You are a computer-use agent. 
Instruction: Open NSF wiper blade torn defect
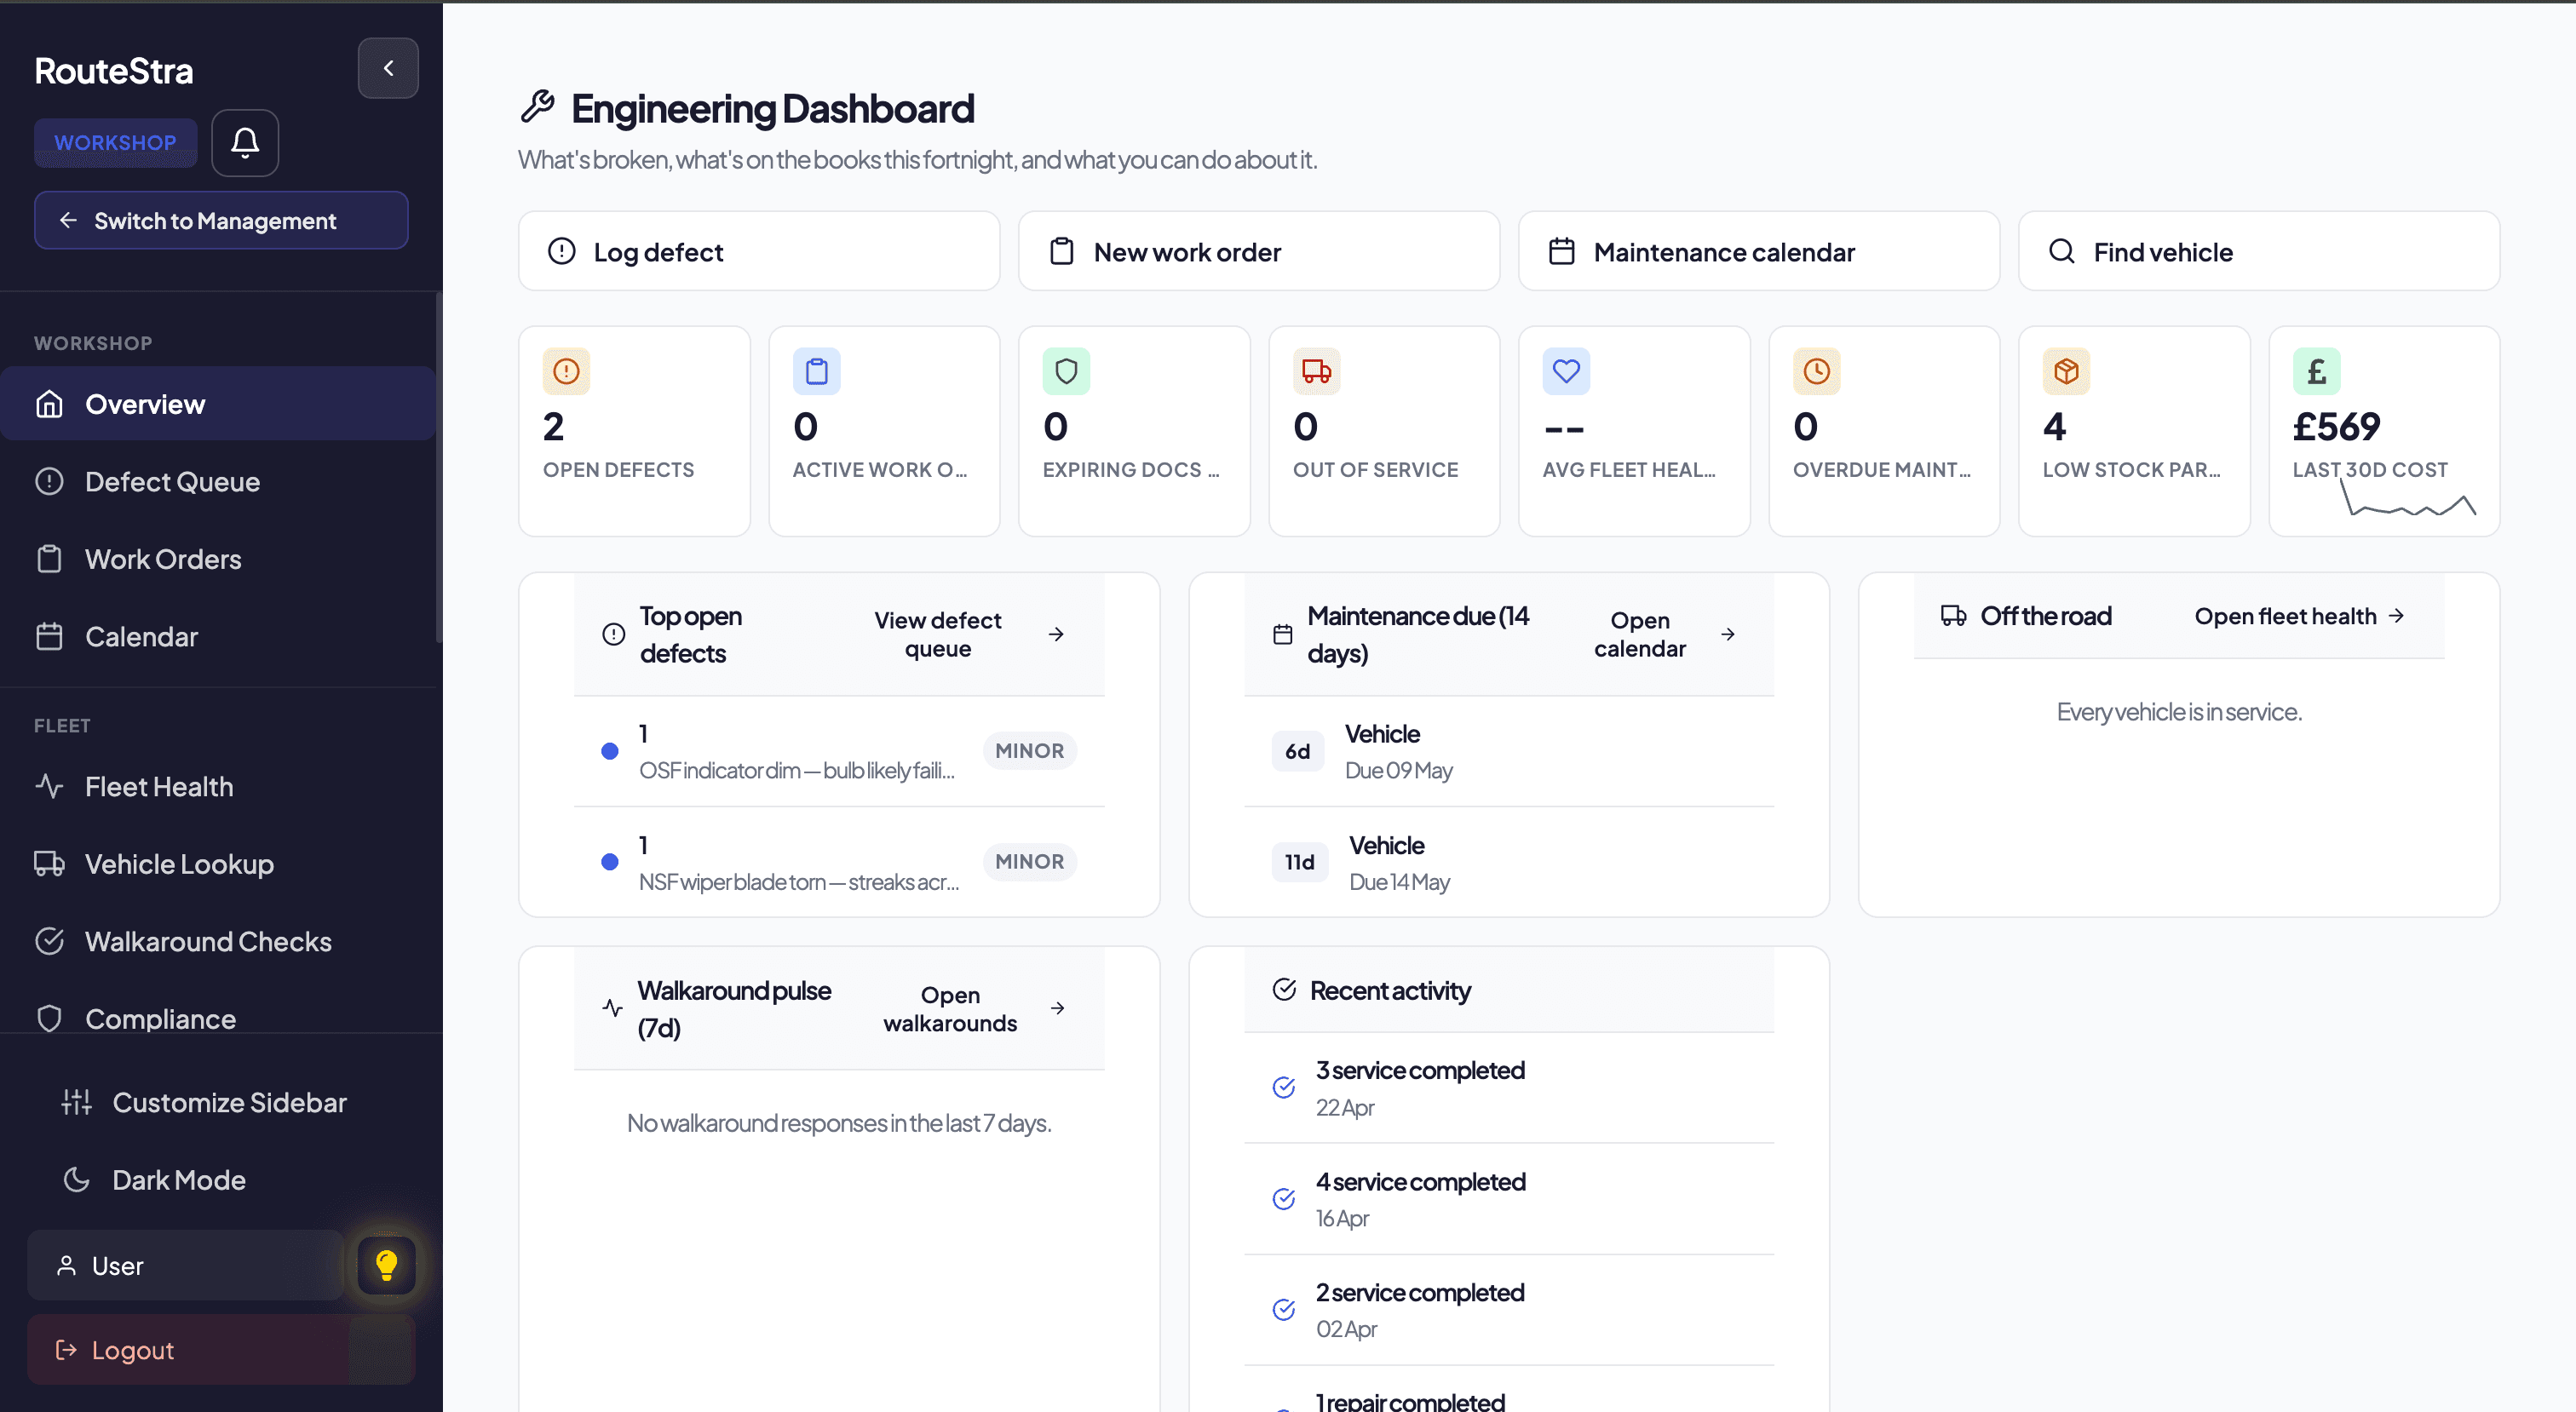tap(840, 862)
